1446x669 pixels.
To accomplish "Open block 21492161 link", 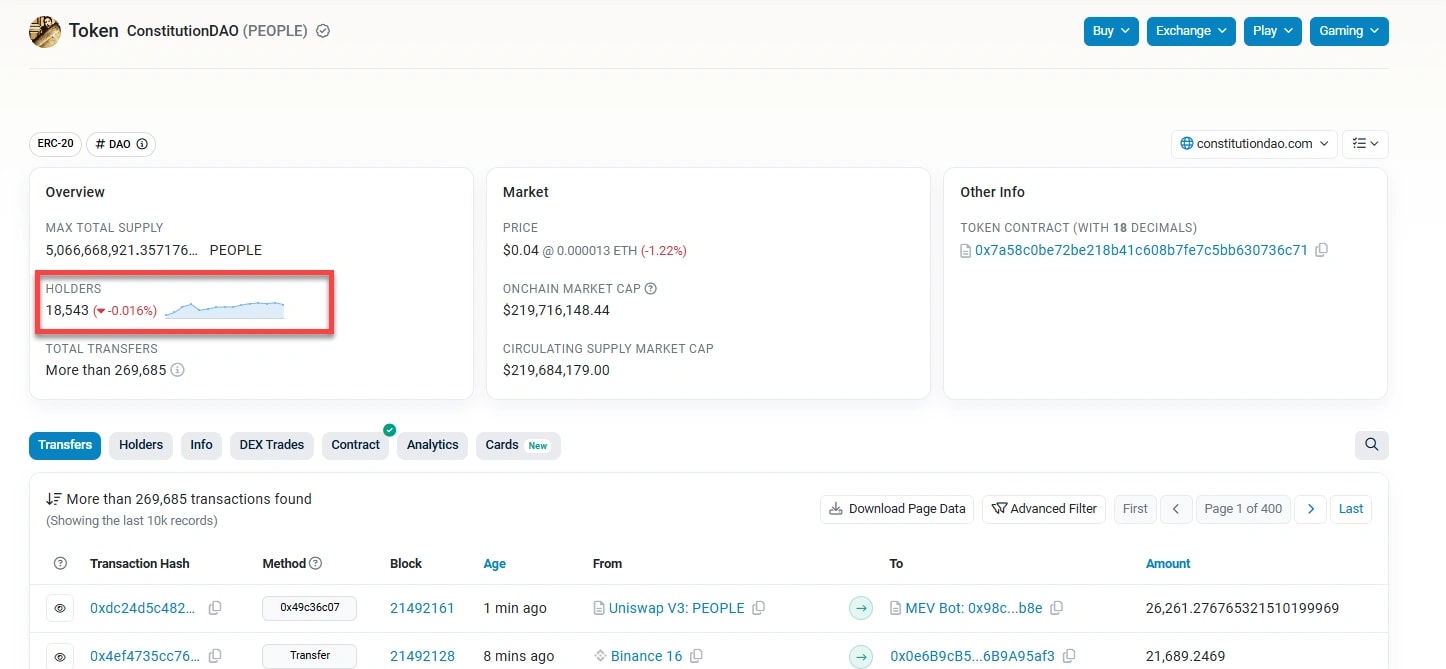I will 422,608.
